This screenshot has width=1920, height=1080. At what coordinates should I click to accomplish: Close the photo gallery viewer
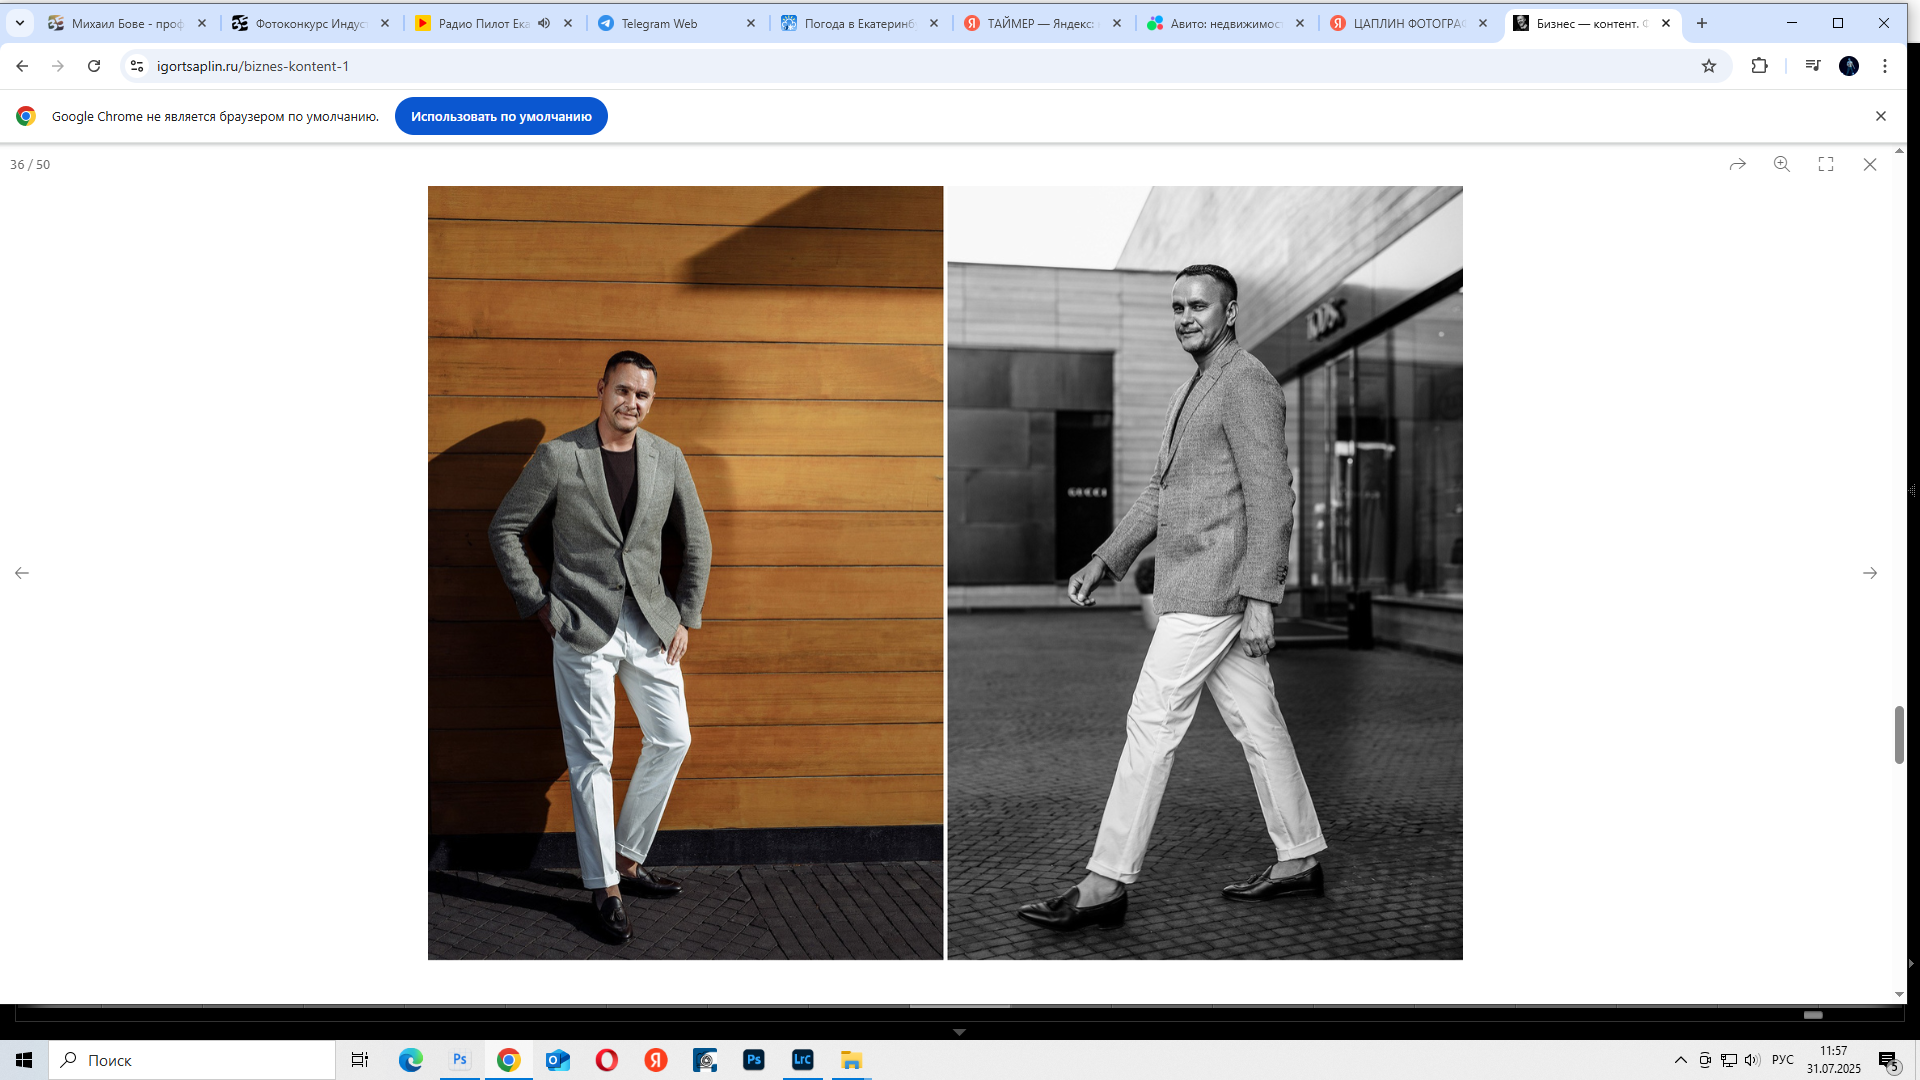[1870, 164]
